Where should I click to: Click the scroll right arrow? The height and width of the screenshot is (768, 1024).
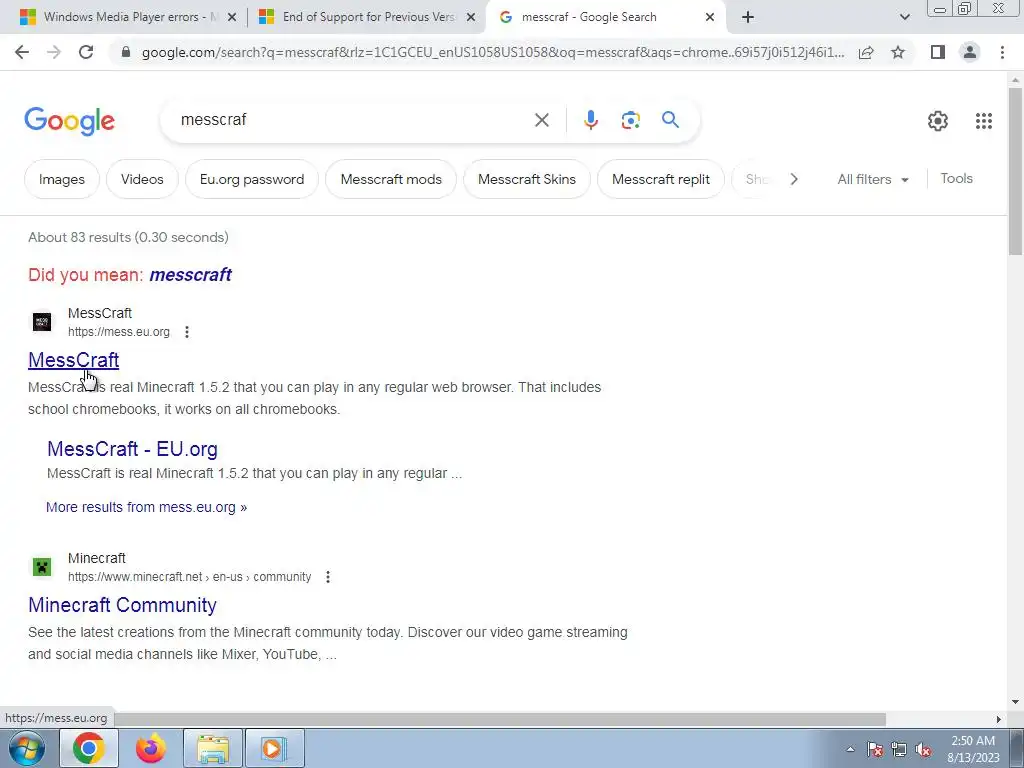tap(999, 719)
